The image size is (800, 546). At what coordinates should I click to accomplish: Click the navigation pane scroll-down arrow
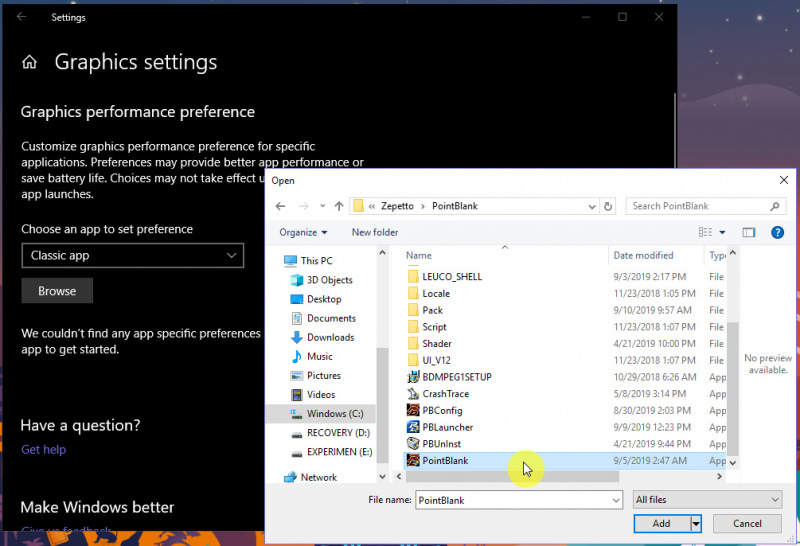382,477
